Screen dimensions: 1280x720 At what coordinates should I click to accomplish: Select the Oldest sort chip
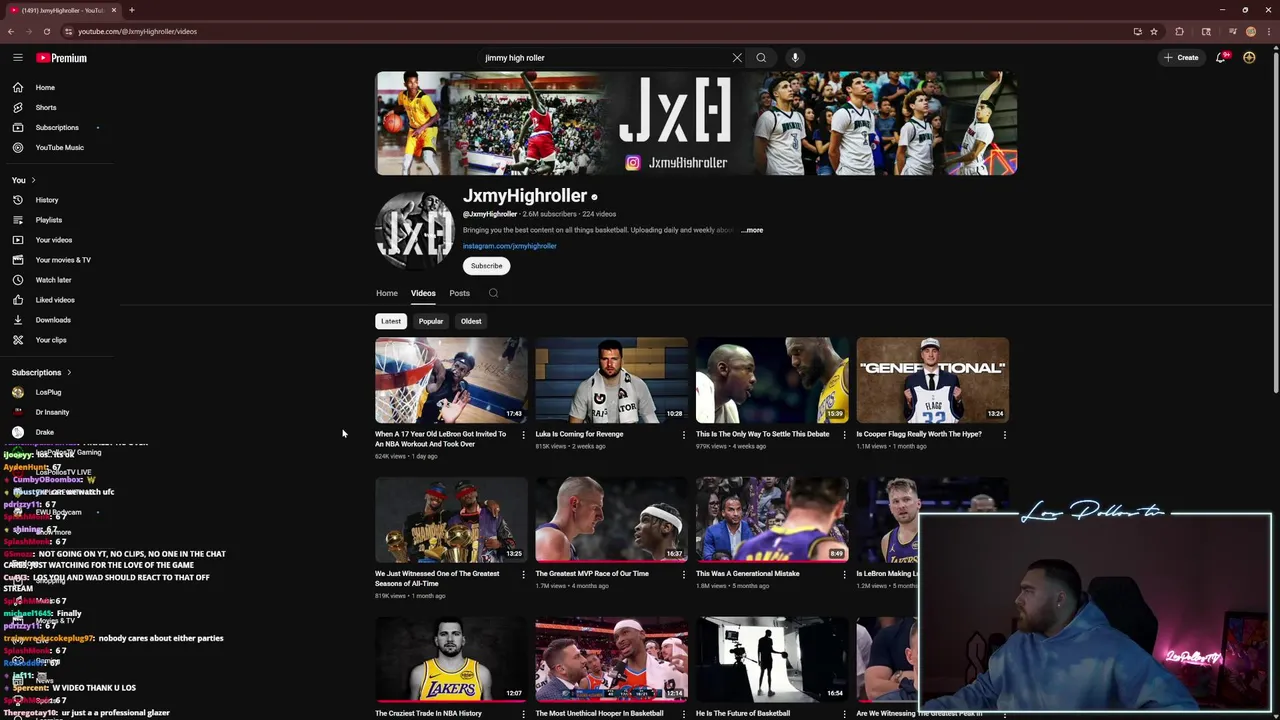pyautogui.click(x=471, y=321)
